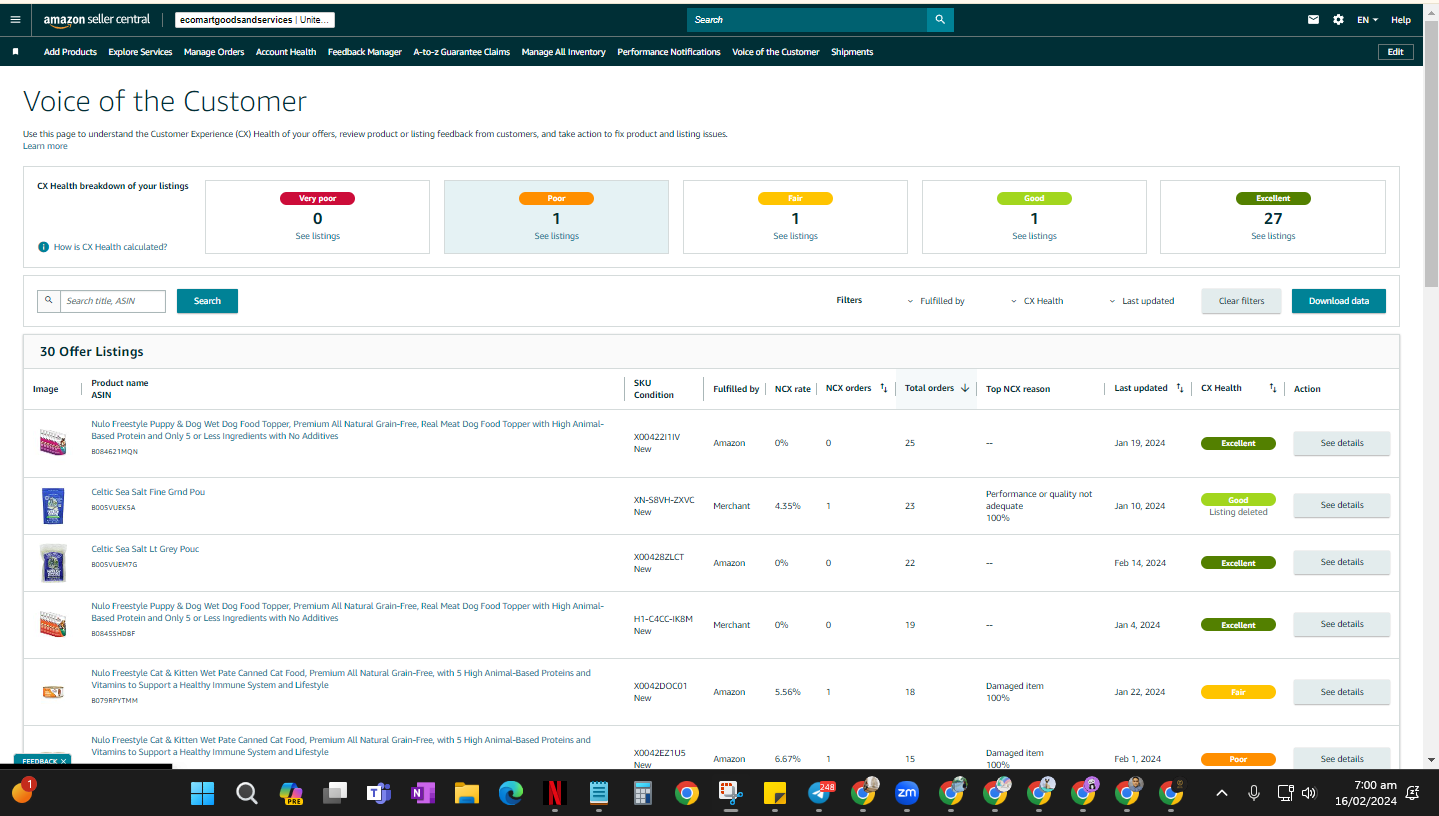
Task: Open Task View on the taskbar
Action: 334,793
